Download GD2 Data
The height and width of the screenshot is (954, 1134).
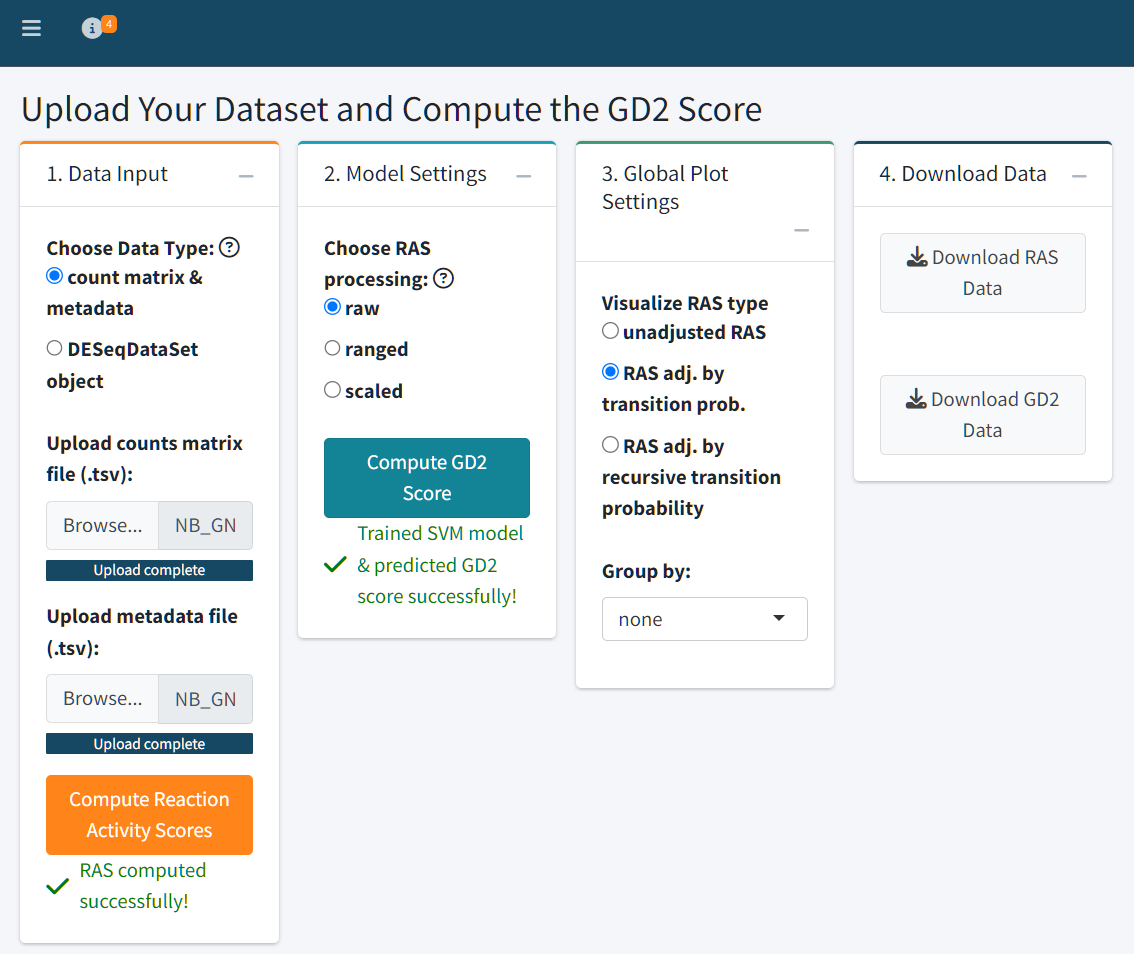(982, 414)
